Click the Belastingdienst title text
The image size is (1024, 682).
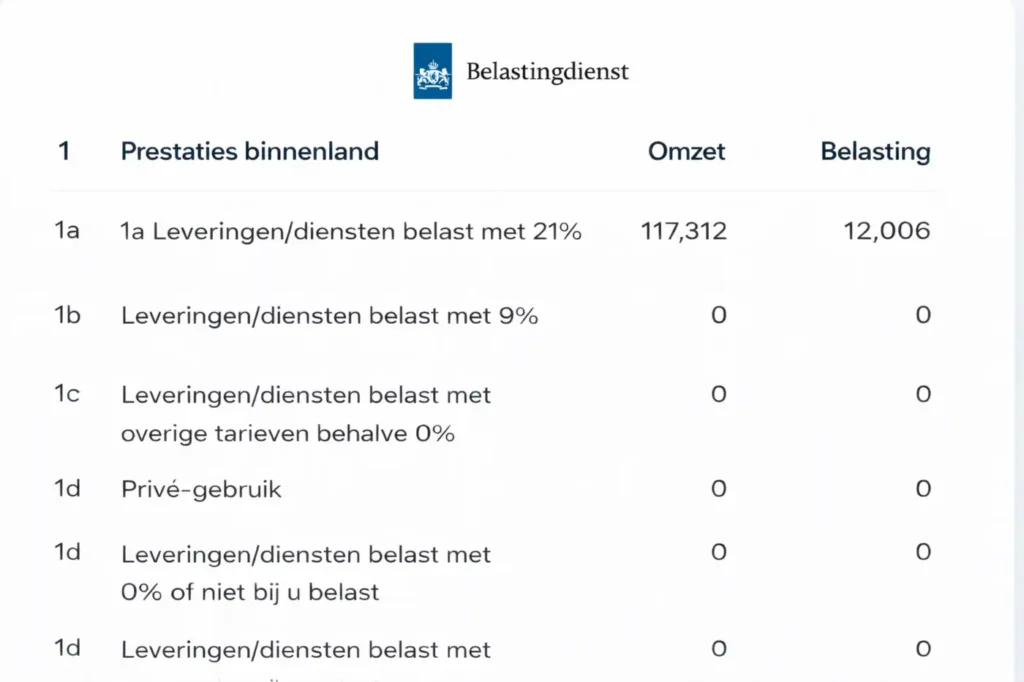[x=548, y=72]
